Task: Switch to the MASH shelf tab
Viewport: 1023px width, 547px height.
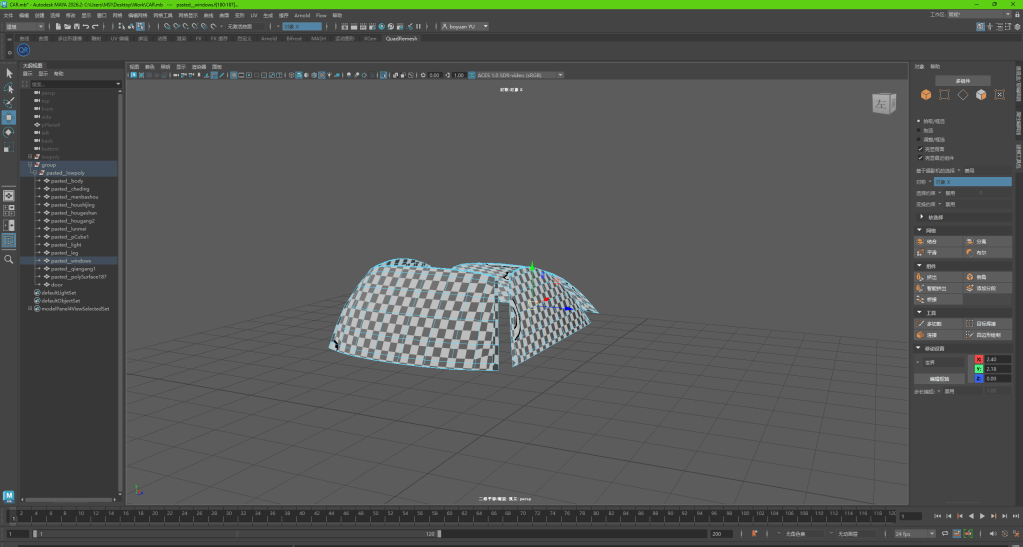Action: tap(318, 38)
